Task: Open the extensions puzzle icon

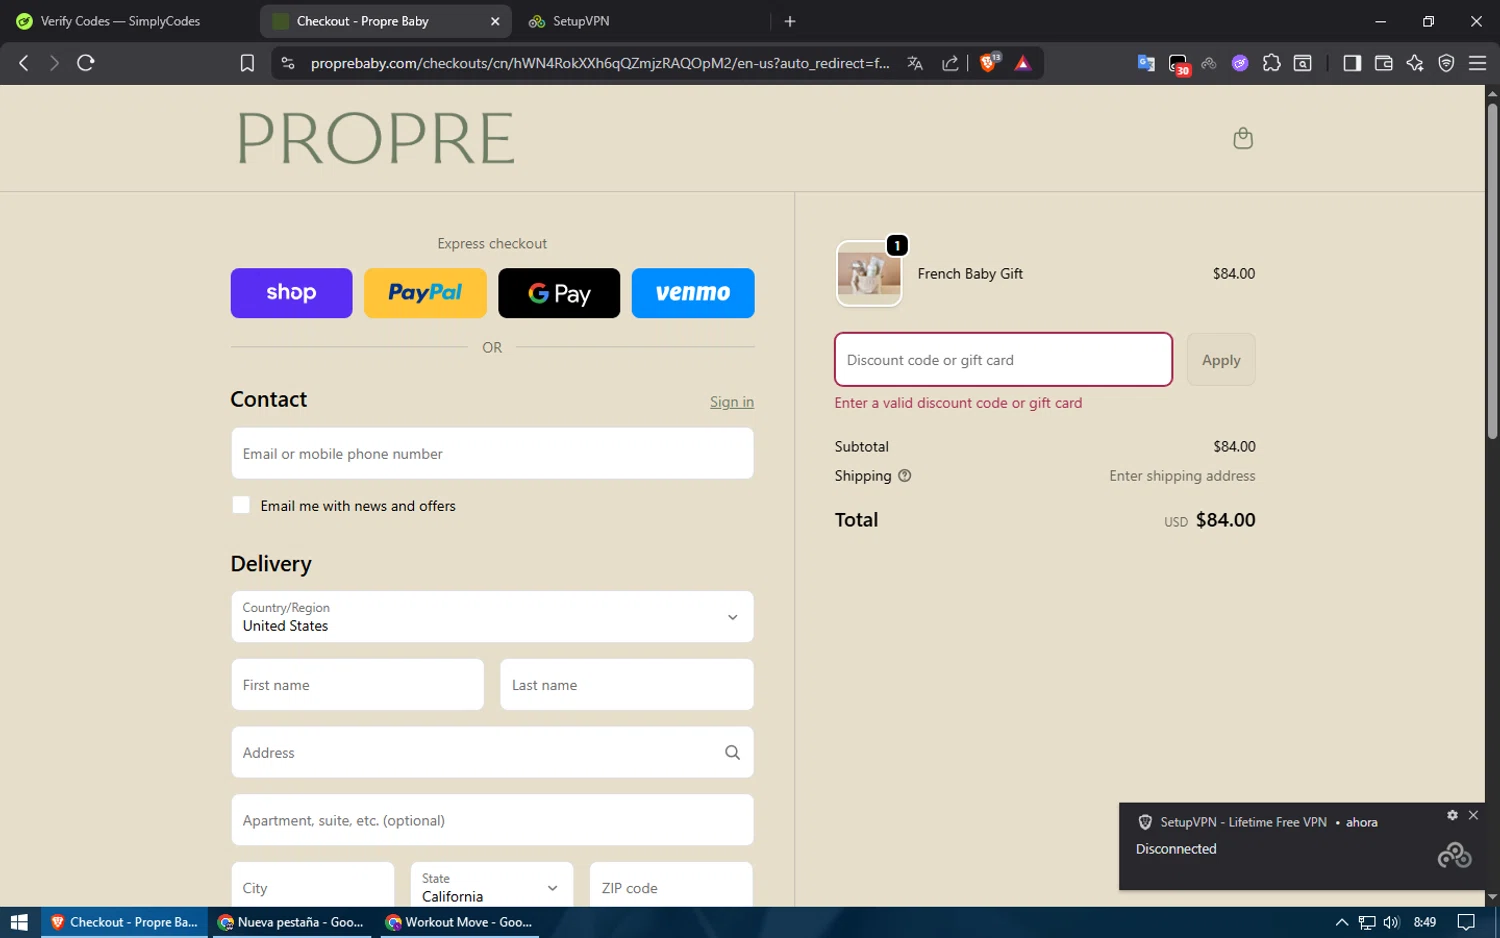Action: (x=1271, y=63)
